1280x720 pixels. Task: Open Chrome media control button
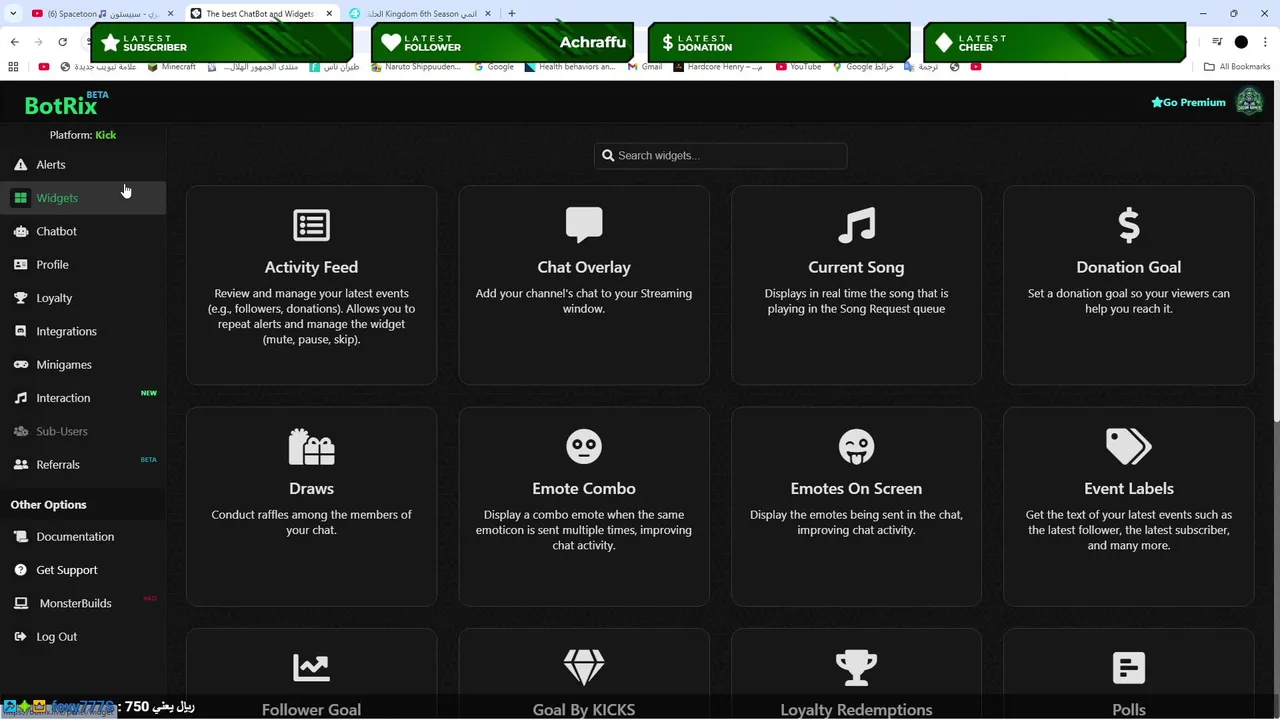pos(1217,42)
